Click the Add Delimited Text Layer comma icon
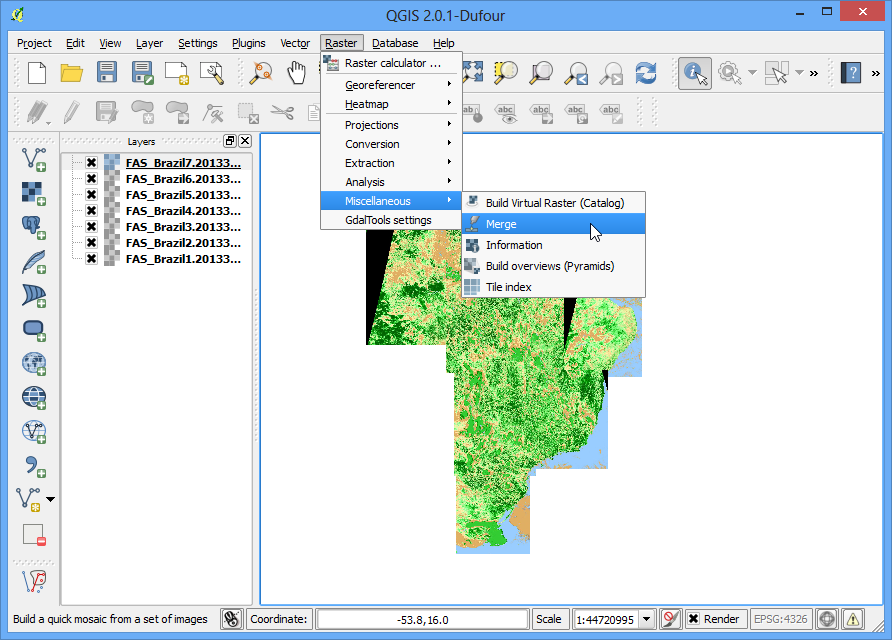Viewport: 892px width, 640px height. click(x=34, y=466)
